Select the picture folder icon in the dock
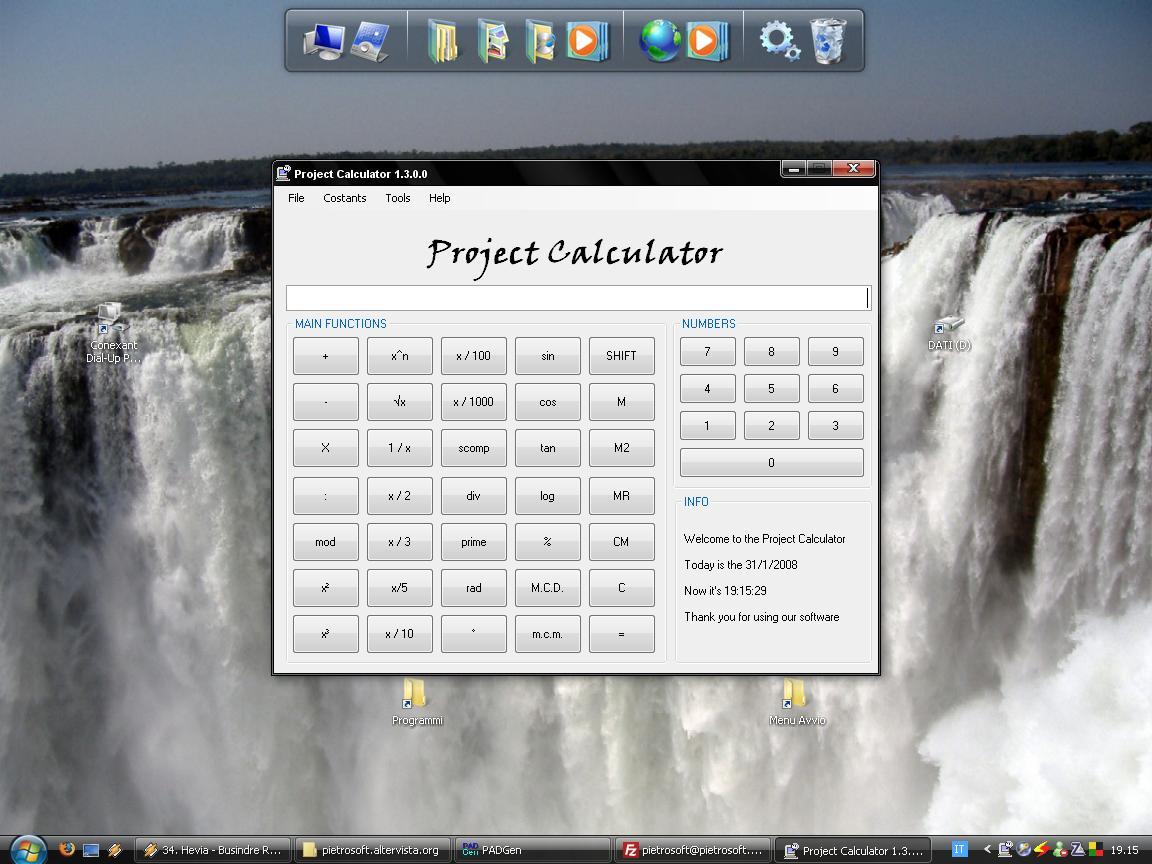The image size is (1152, 864). (x=493, y=42)
